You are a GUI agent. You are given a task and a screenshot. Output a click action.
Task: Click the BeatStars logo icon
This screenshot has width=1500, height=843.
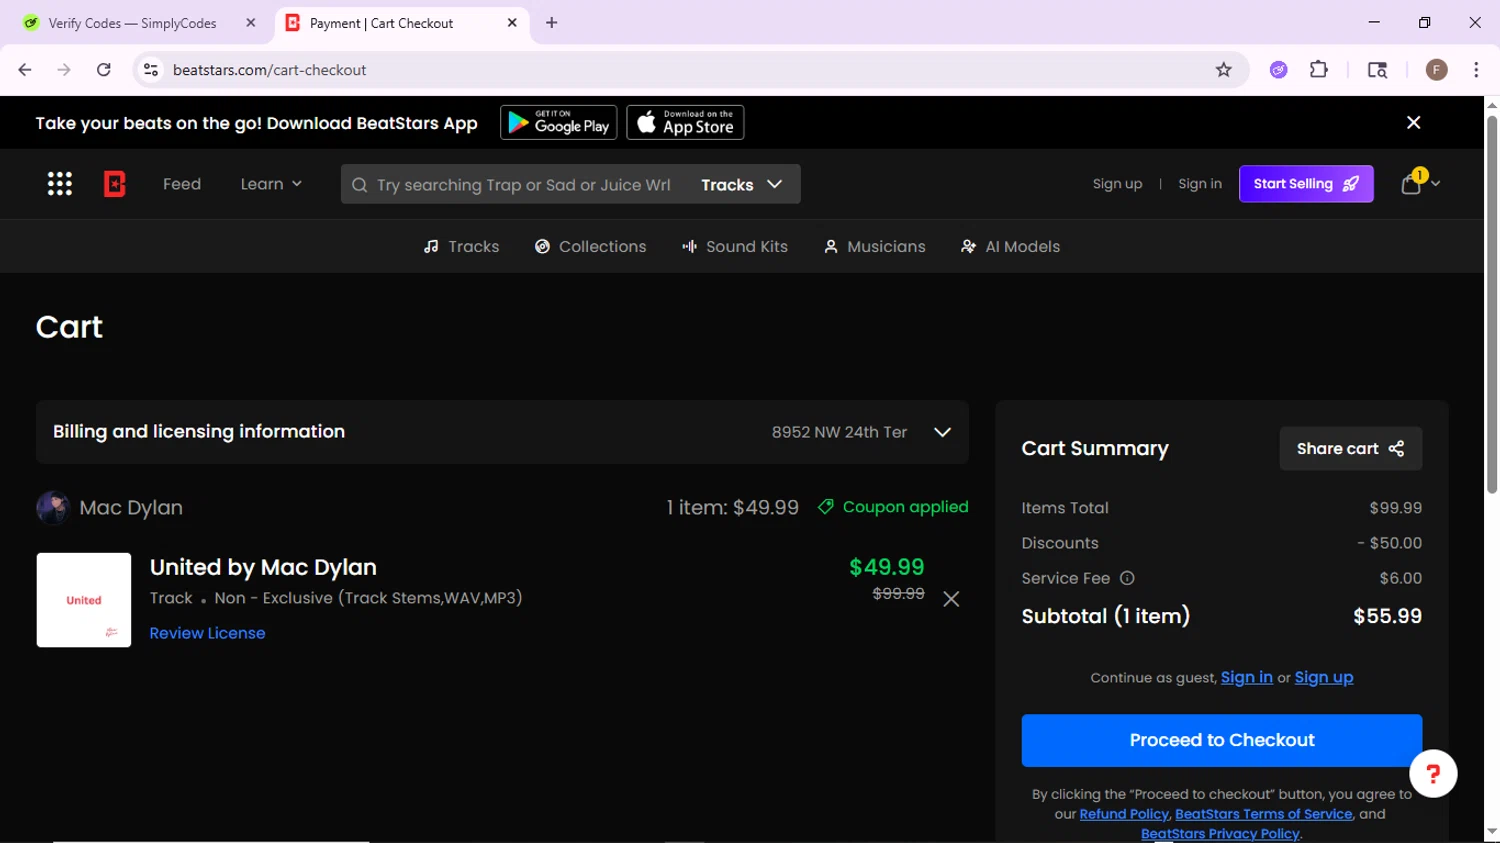[115, 184]
